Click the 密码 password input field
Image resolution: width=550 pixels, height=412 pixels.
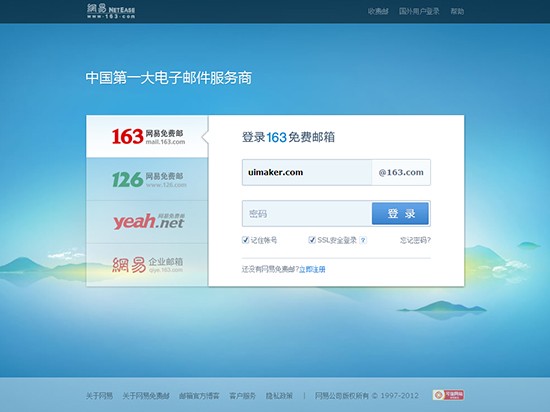pyautogui.click(x=307, y=214)
